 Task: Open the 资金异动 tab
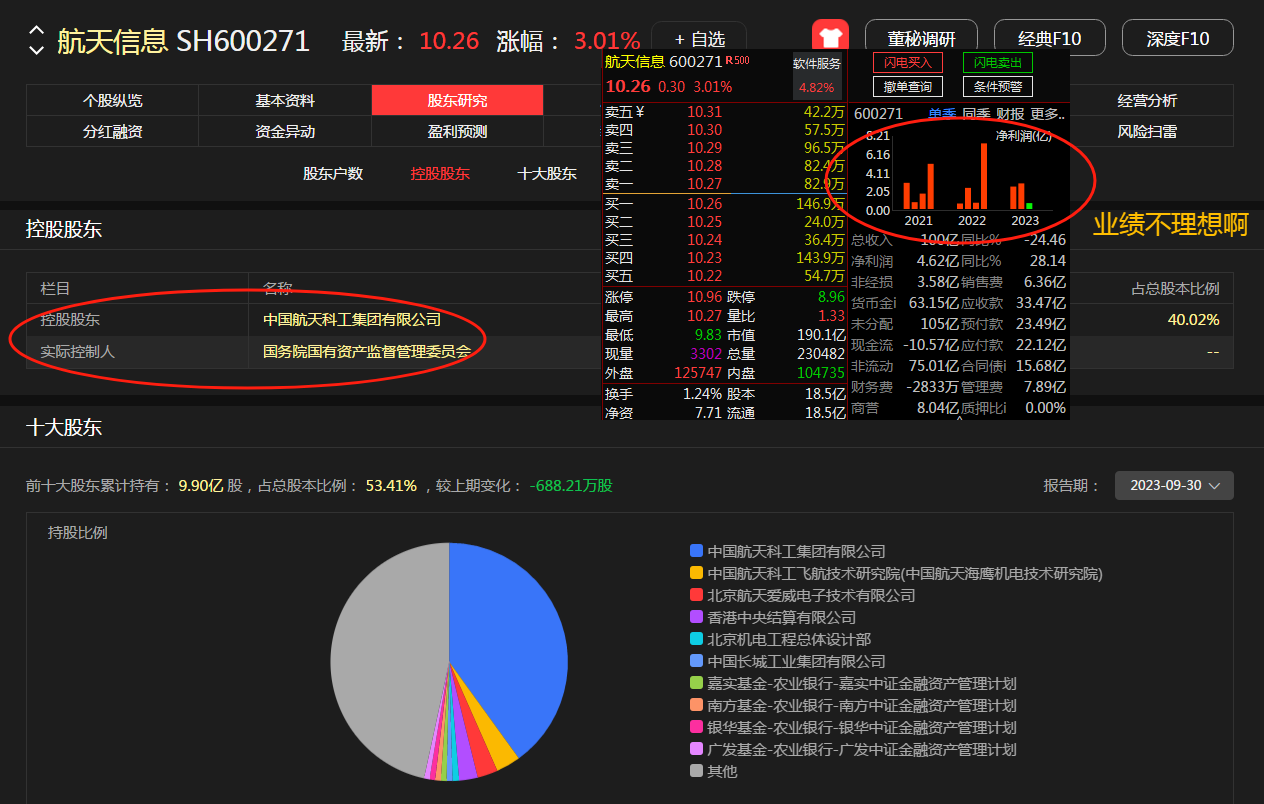[x=285, y=131]
